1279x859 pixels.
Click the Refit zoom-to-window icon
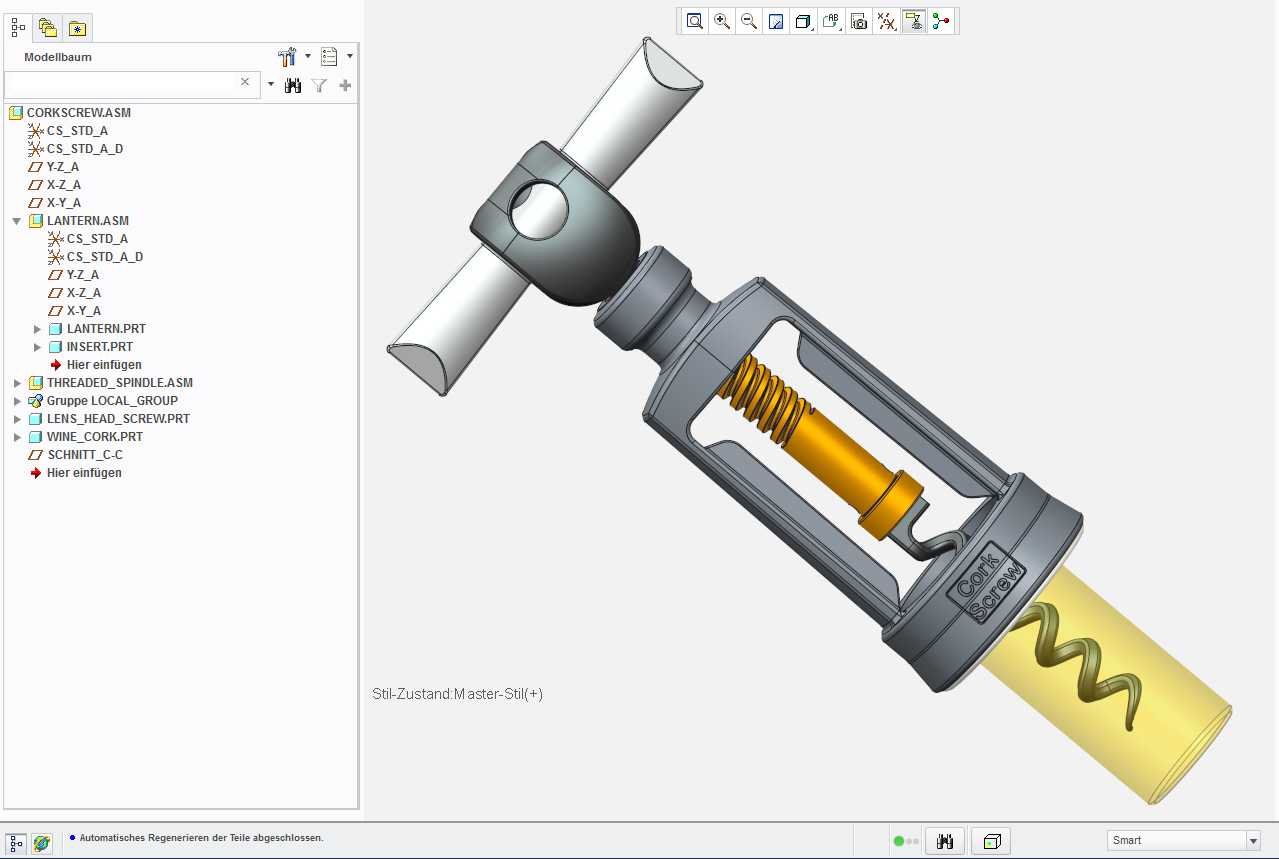694,21
